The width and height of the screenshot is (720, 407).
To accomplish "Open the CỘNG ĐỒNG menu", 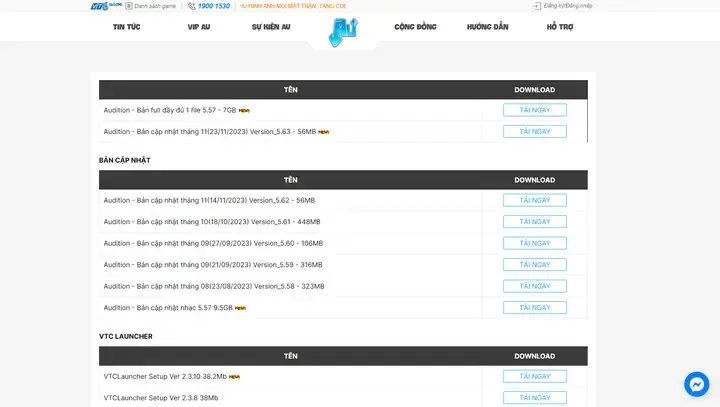I will pyautogui.click(x=415, y=27).
